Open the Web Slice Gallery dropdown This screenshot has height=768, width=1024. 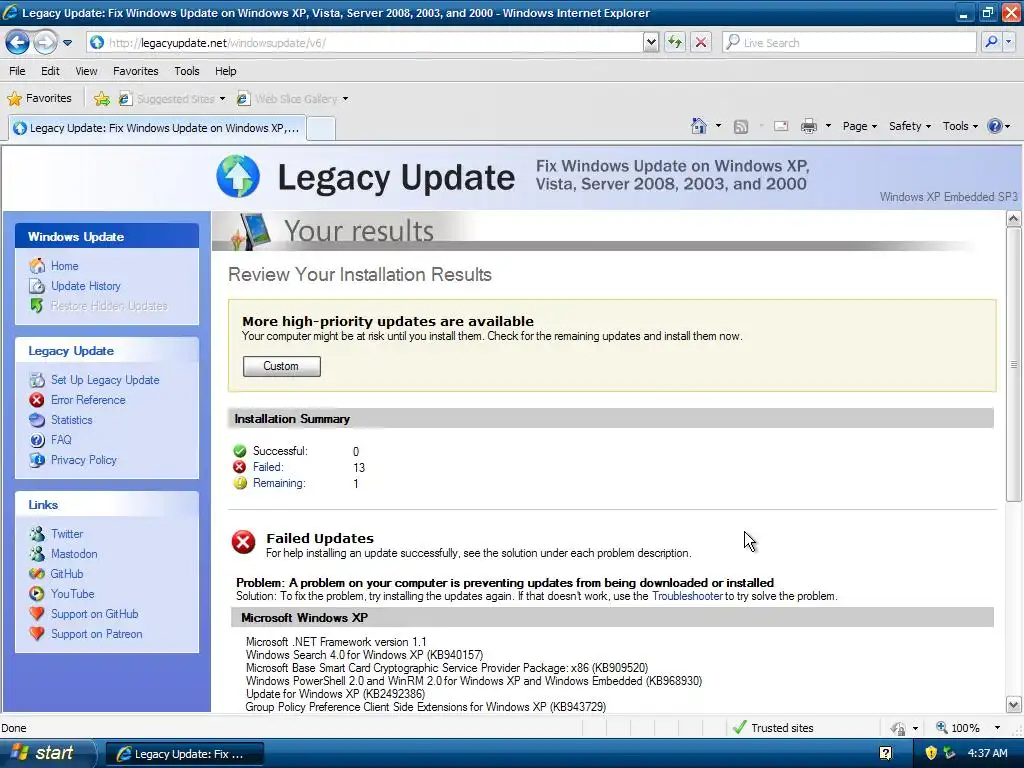293,99
